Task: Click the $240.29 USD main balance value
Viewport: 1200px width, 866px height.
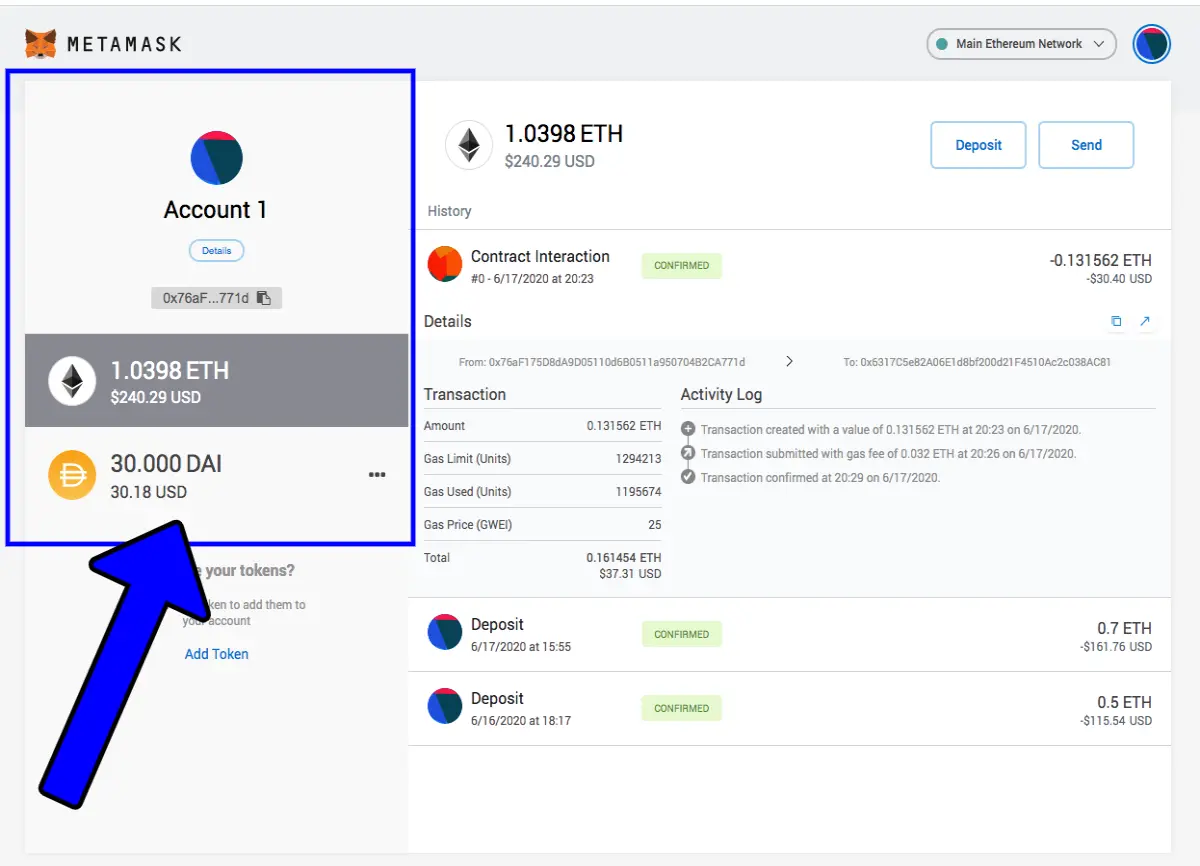Action: [x=549, y=160]
